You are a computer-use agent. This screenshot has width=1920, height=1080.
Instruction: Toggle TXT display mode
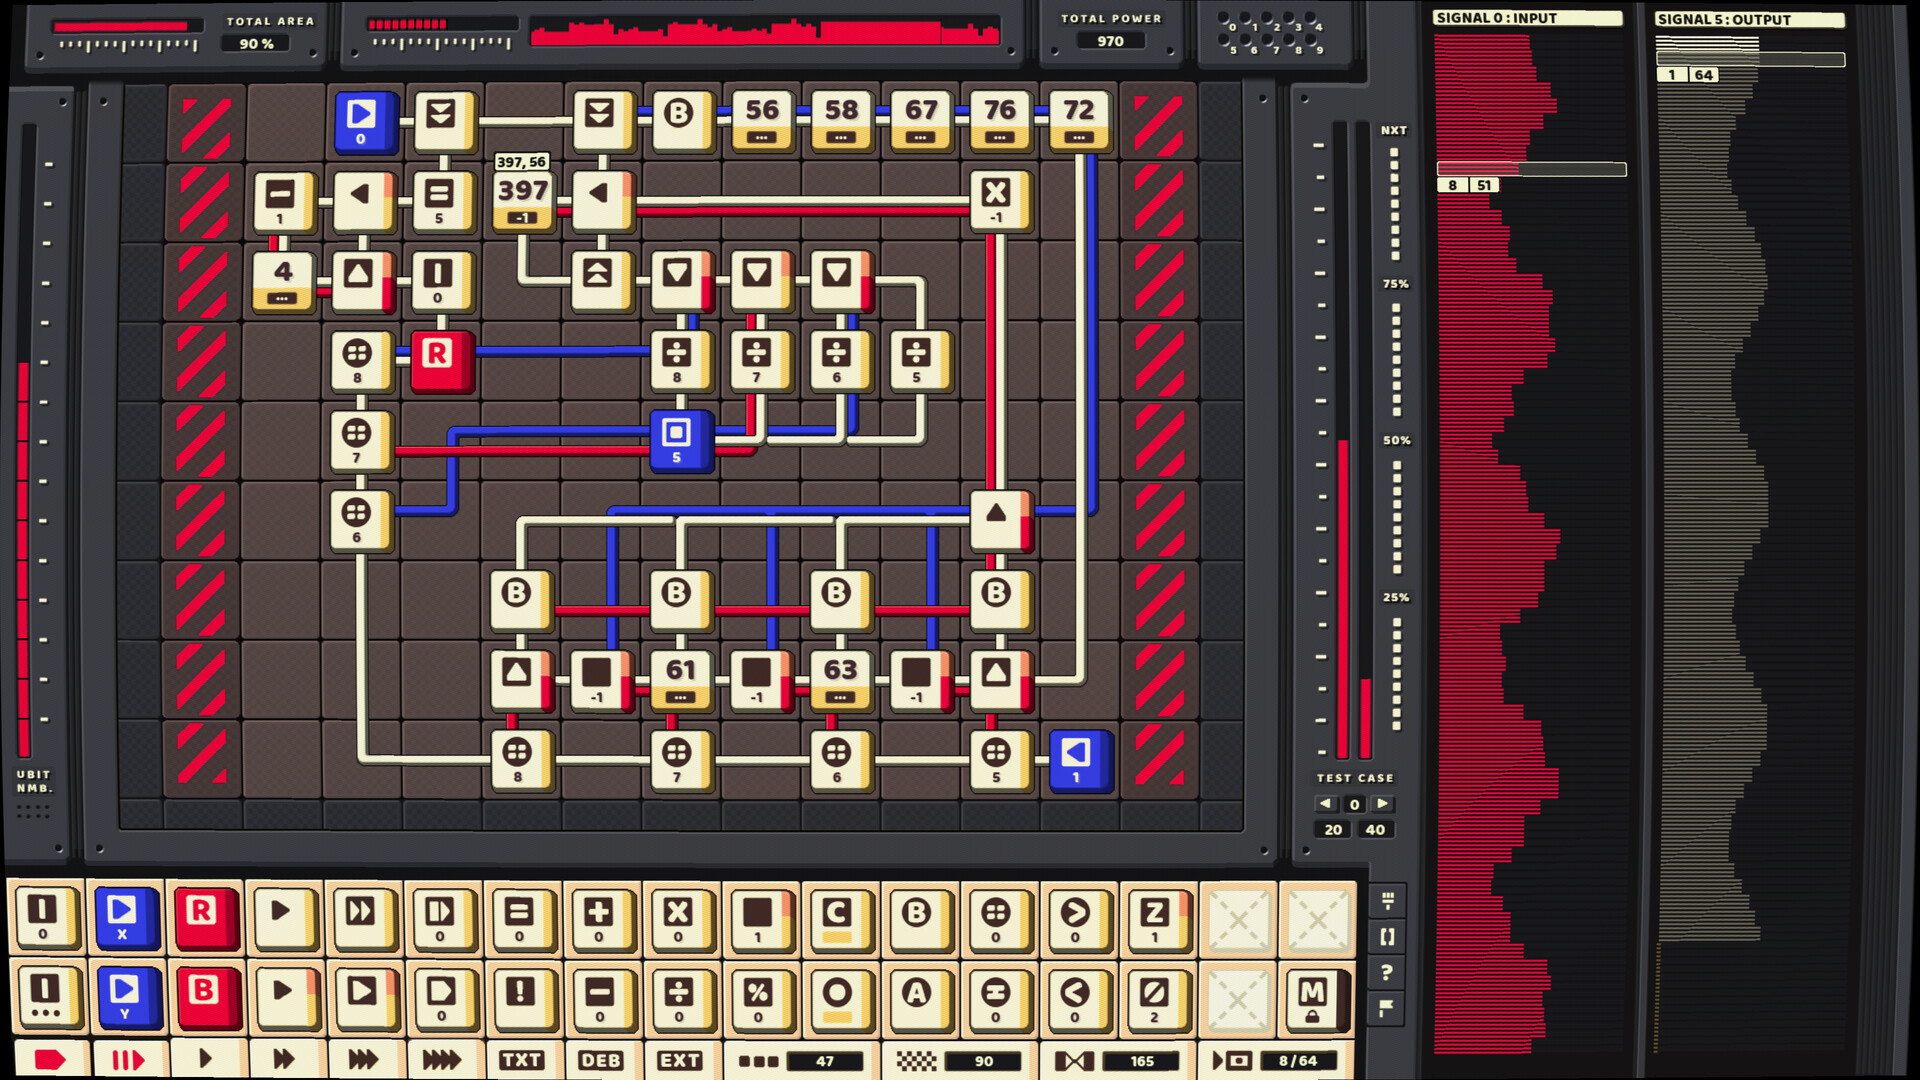(x=522, y=1060)
